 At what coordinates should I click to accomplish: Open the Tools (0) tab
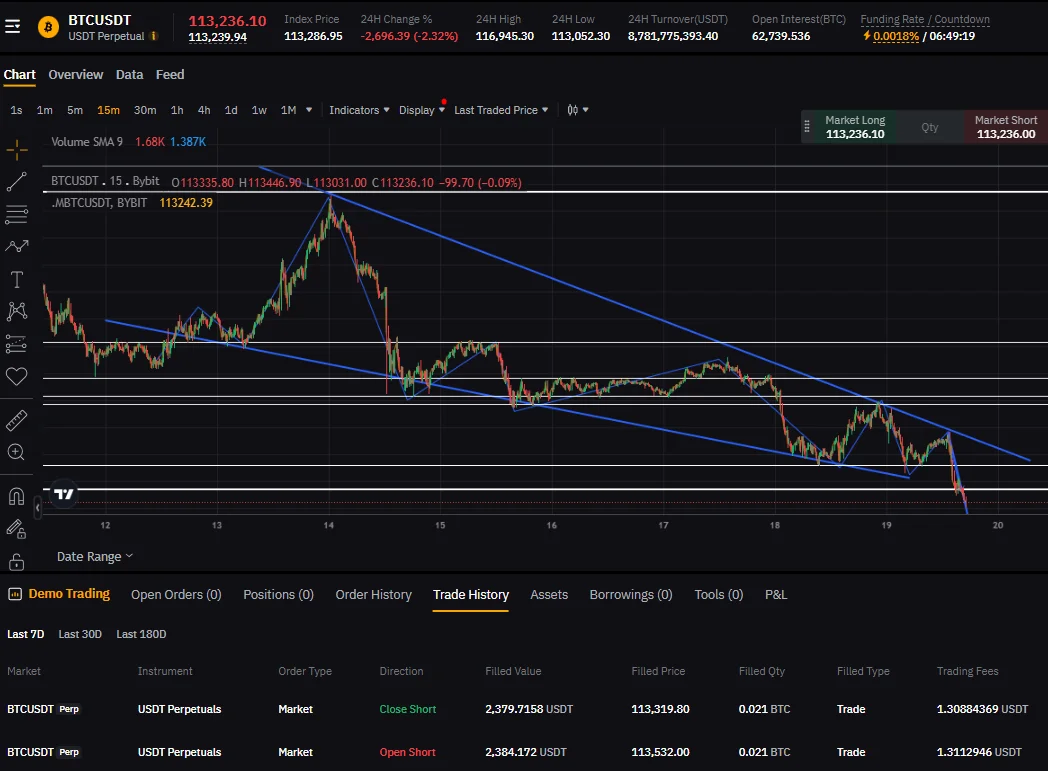(x=718, y=595)
